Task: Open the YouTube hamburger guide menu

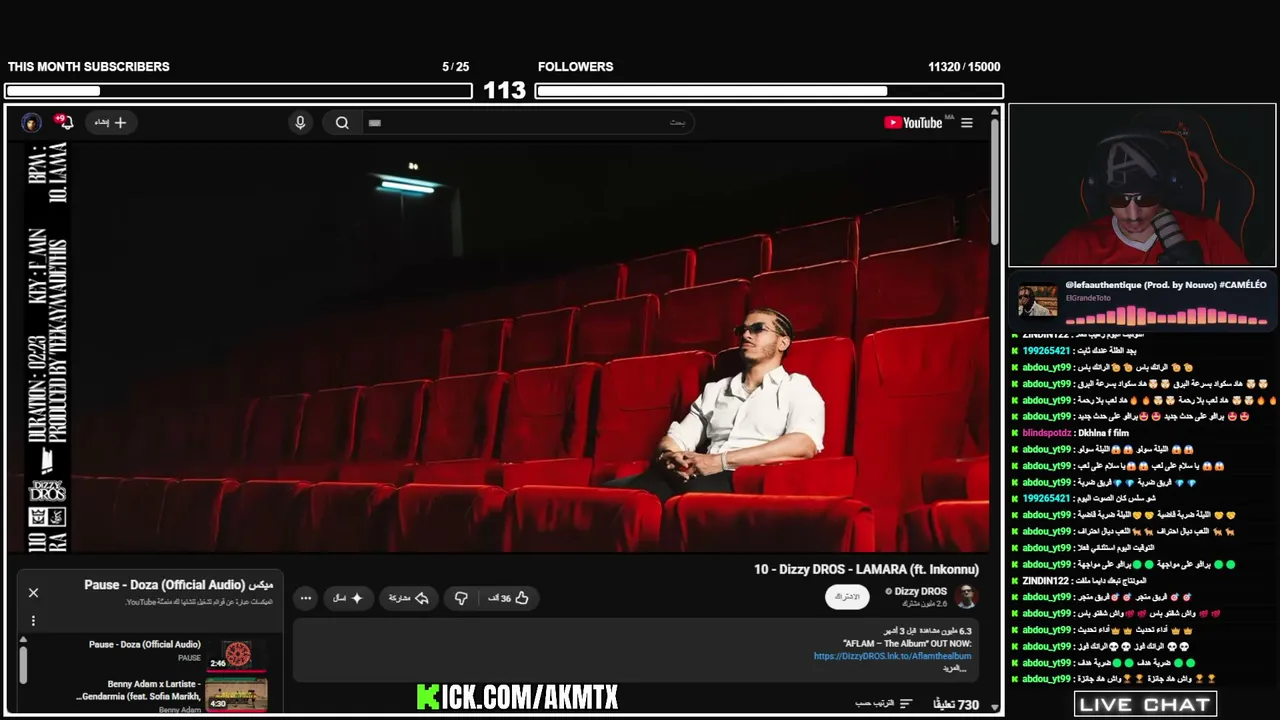Action: pos(967,123)
